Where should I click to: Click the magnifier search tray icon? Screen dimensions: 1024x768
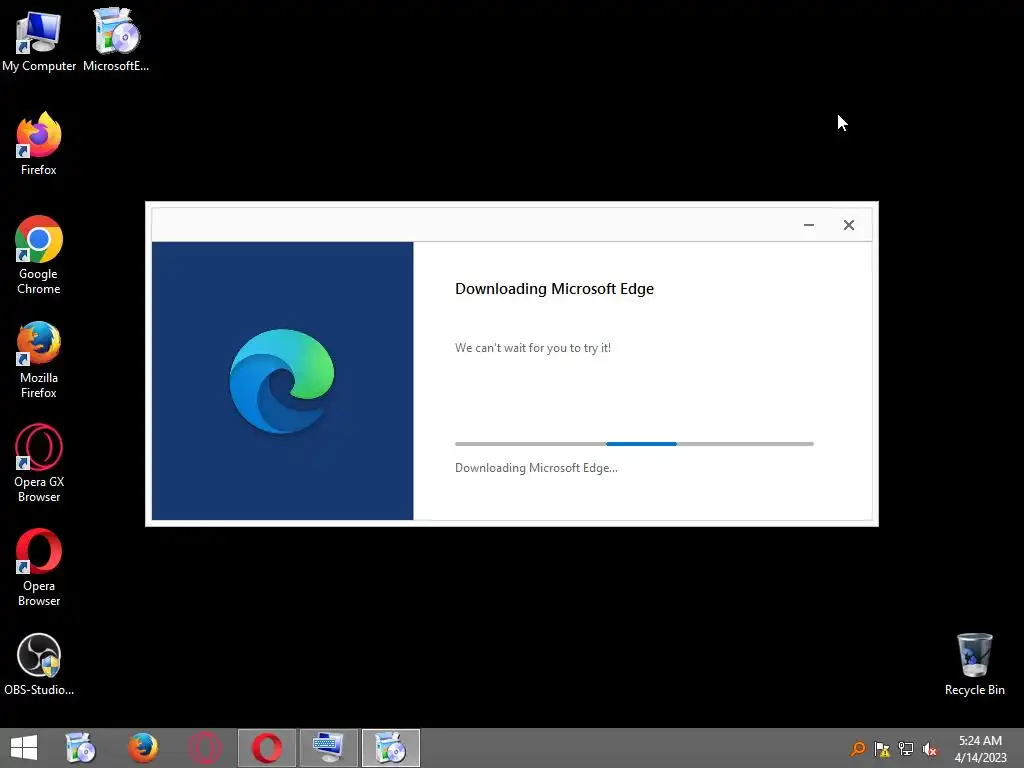(857, 748)
